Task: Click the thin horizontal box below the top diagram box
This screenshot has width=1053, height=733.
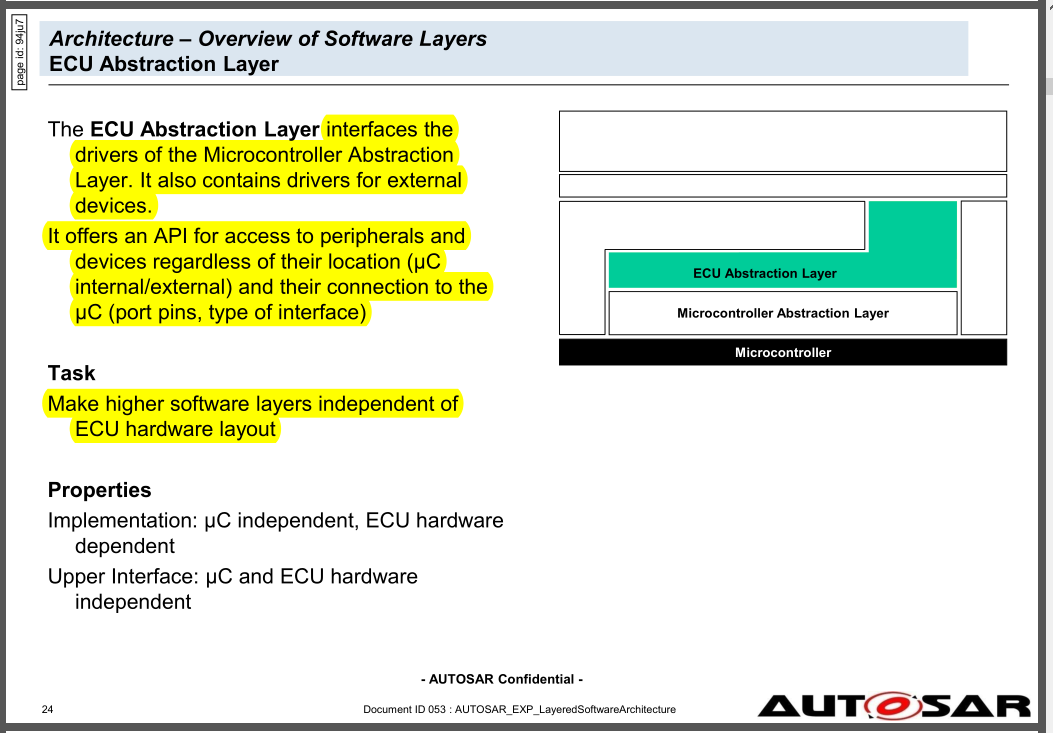Action: [782, 184]
